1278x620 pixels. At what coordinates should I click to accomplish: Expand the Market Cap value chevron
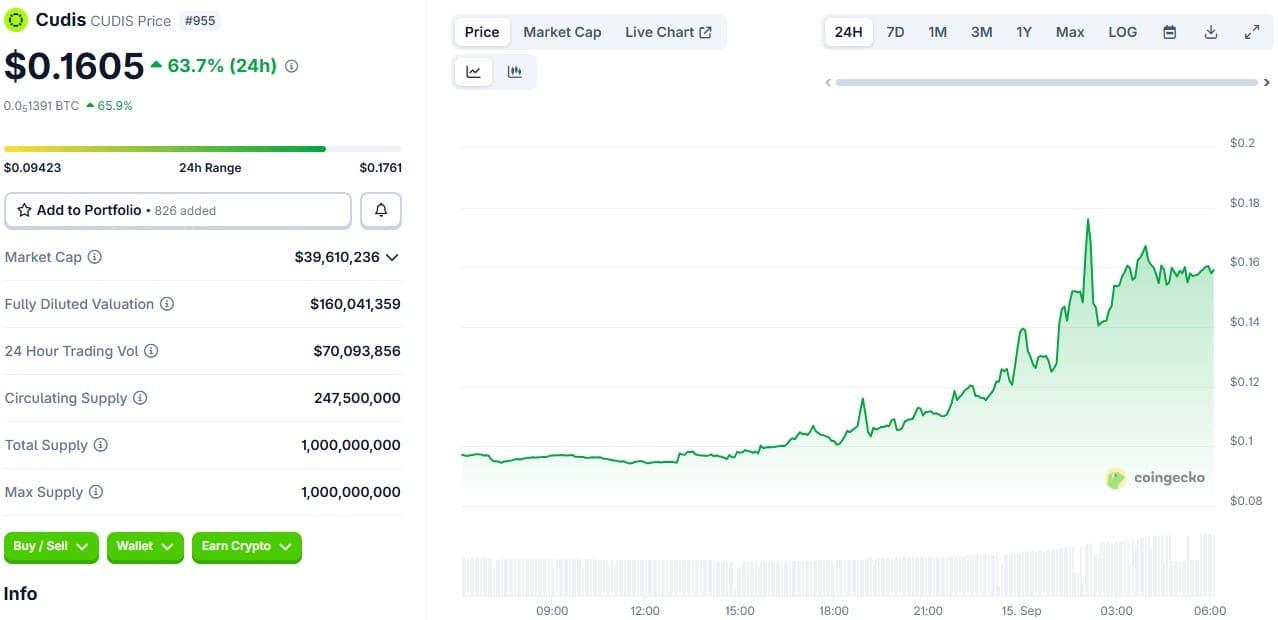coord(392,257)
